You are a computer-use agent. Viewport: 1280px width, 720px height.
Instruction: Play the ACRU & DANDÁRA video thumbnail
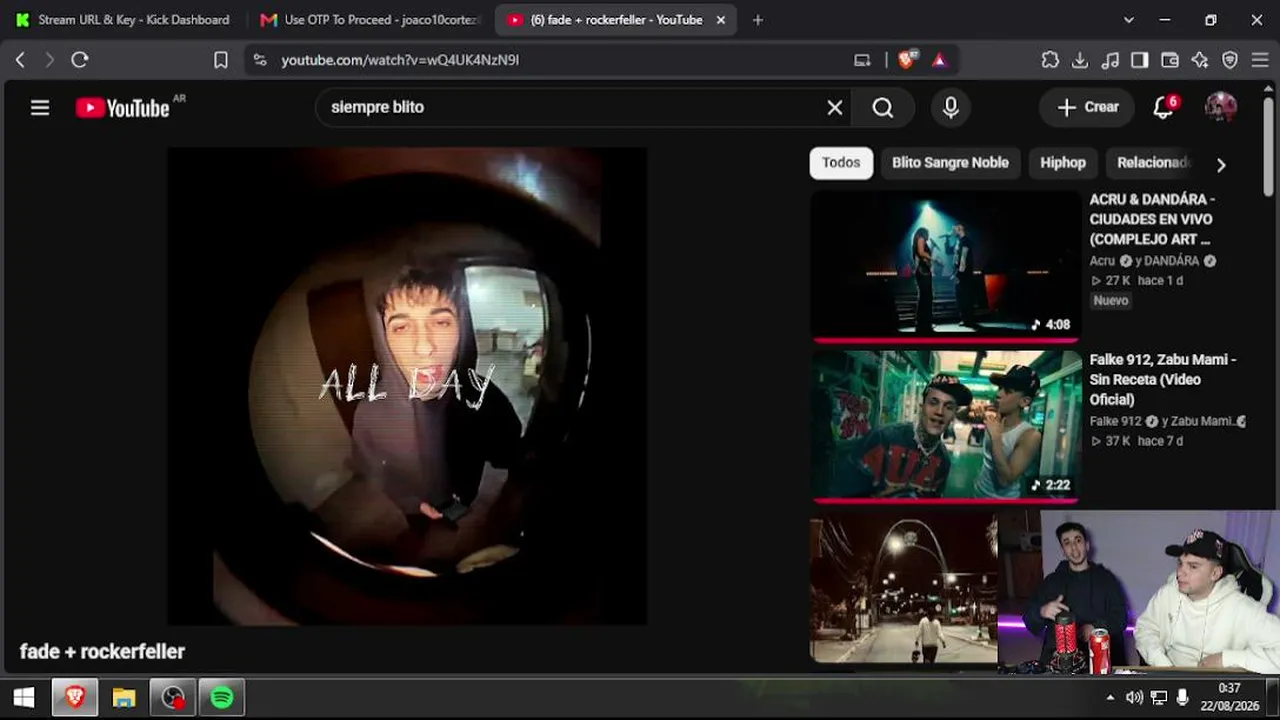click(946, 265)
